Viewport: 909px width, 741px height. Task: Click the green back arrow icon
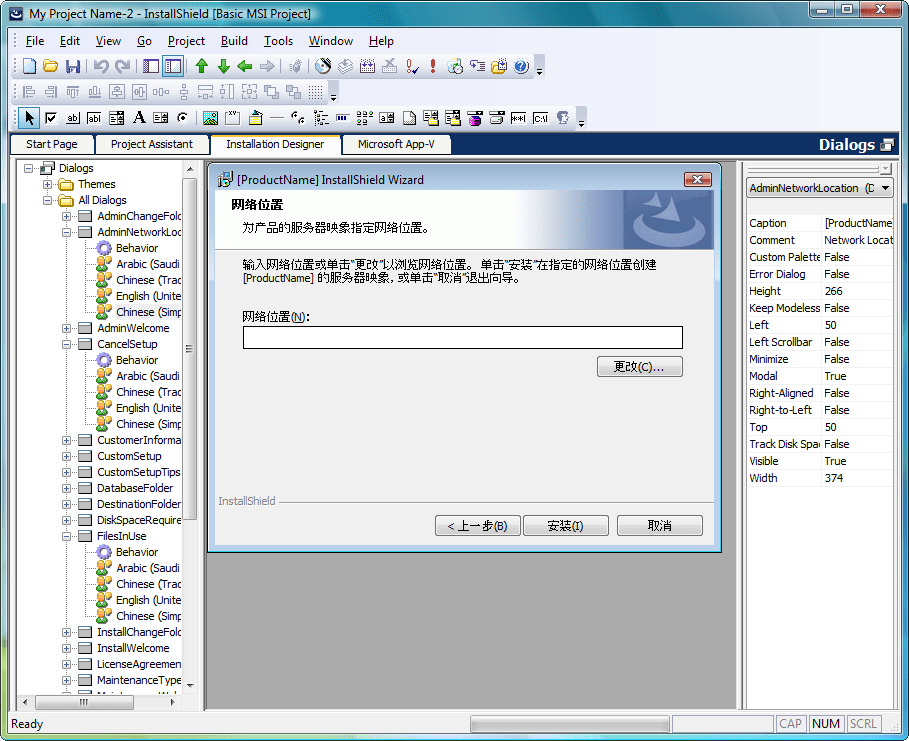[245, 66]
